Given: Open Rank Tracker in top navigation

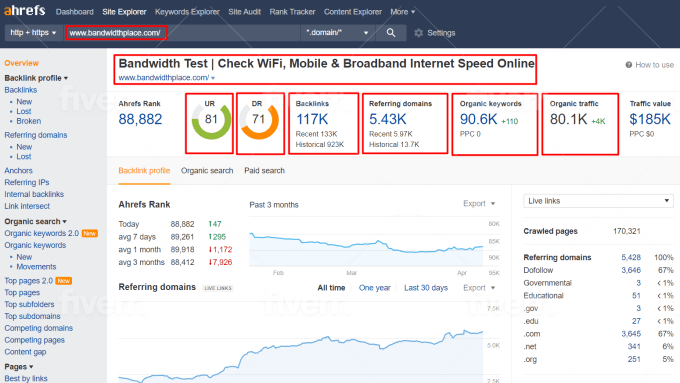Looking at the screenshot, I should [292, 12].
